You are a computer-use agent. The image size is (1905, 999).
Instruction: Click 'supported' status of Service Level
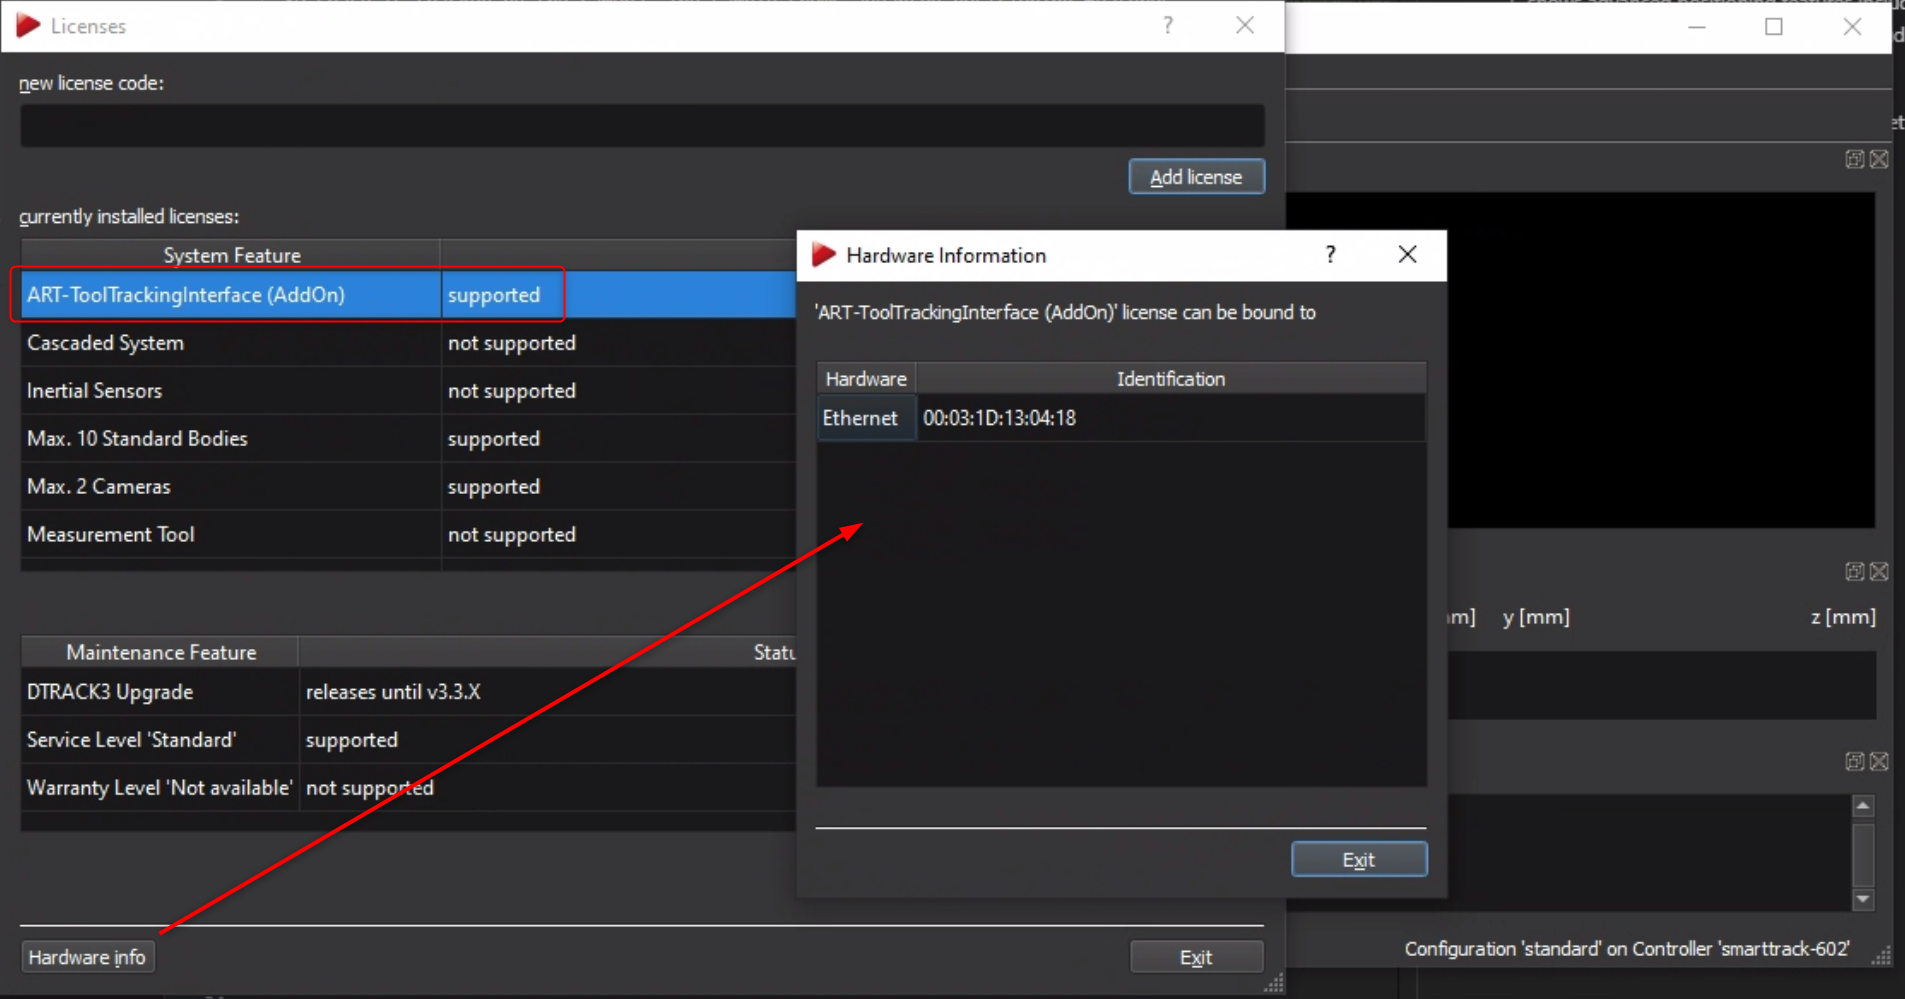coord(352,740)
